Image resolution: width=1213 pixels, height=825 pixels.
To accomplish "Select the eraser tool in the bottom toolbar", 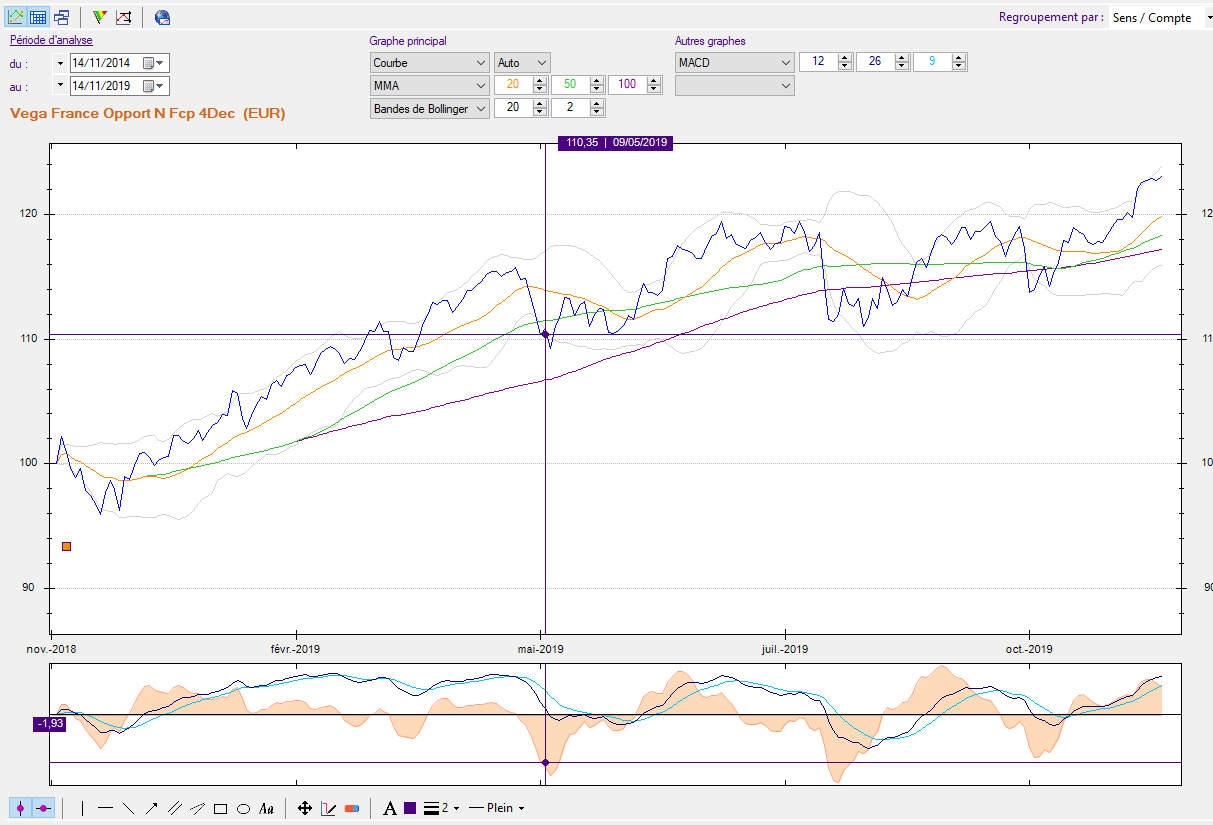I will point(352,808).
